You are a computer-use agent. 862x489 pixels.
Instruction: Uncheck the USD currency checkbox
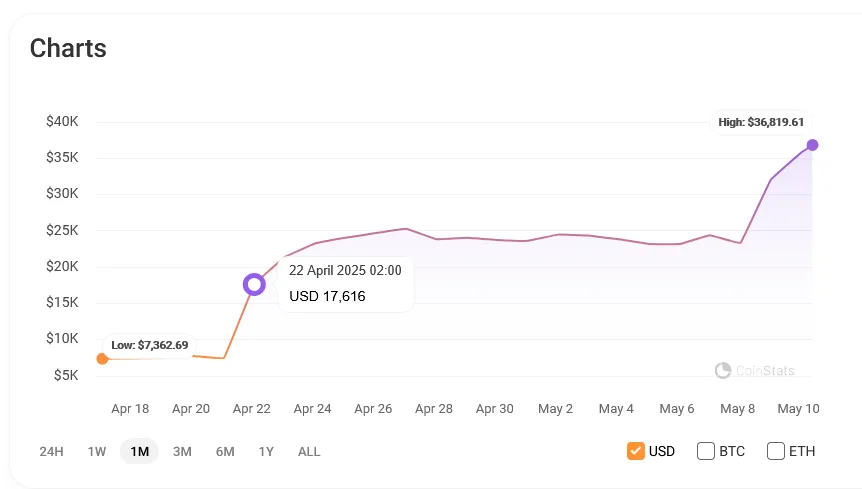(636, 451)
